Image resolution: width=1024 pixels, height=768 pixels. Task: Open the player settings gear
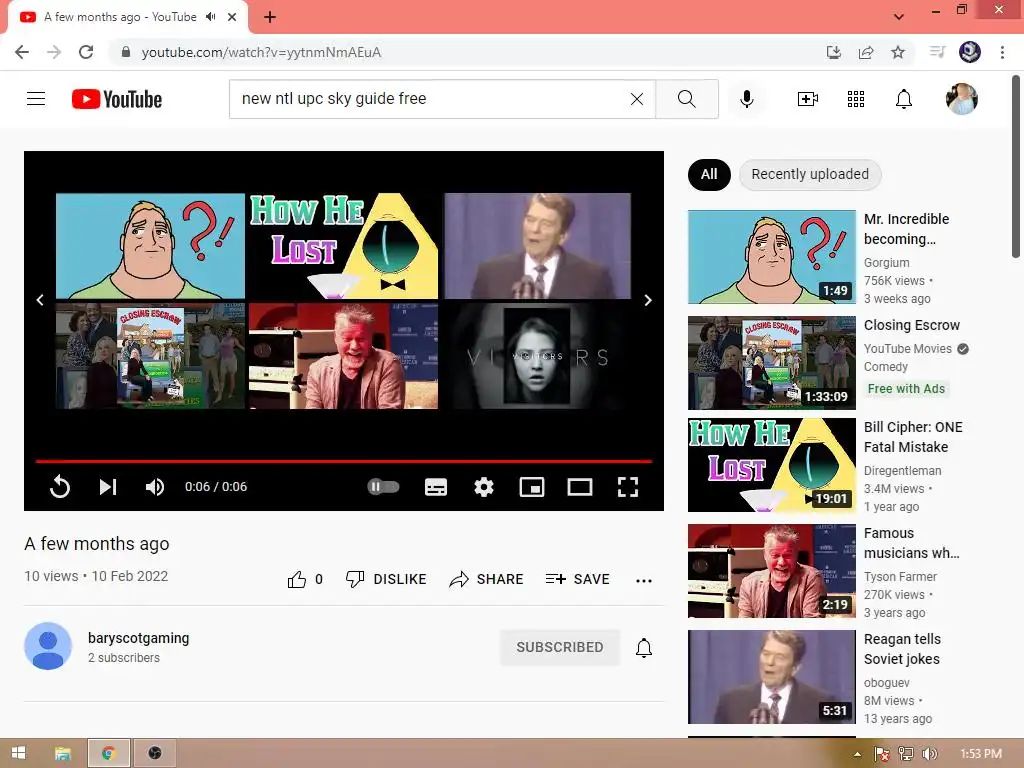(484, 487)
